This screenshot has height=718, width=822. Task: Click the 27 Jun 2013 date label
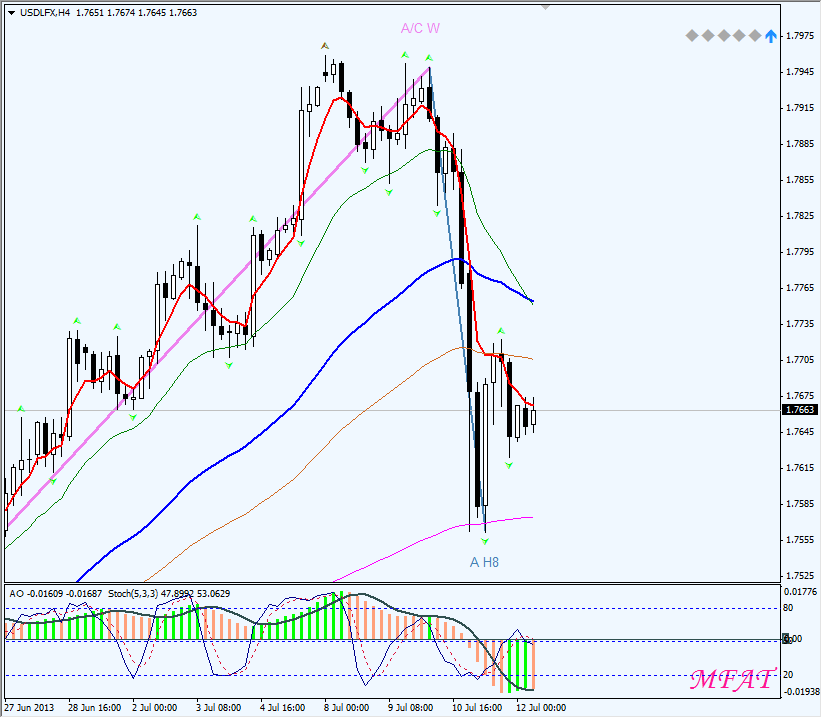[31, 707]
